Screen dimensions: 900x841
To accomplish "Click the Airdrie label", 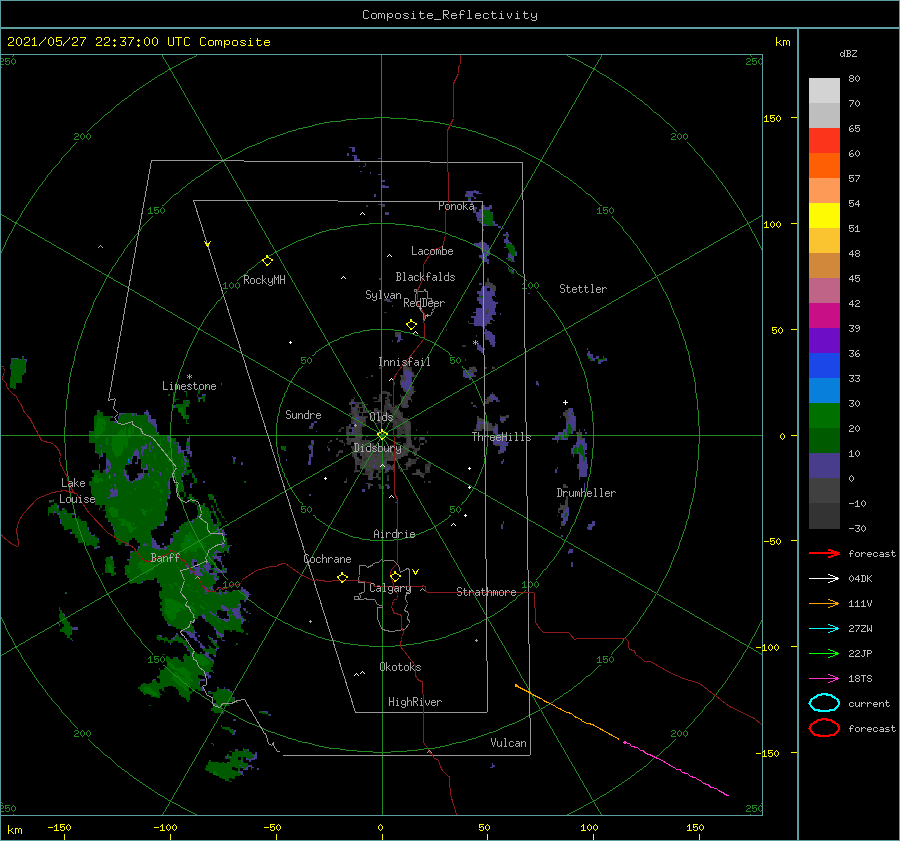I will pyautogui.click(x=394, y=534).
